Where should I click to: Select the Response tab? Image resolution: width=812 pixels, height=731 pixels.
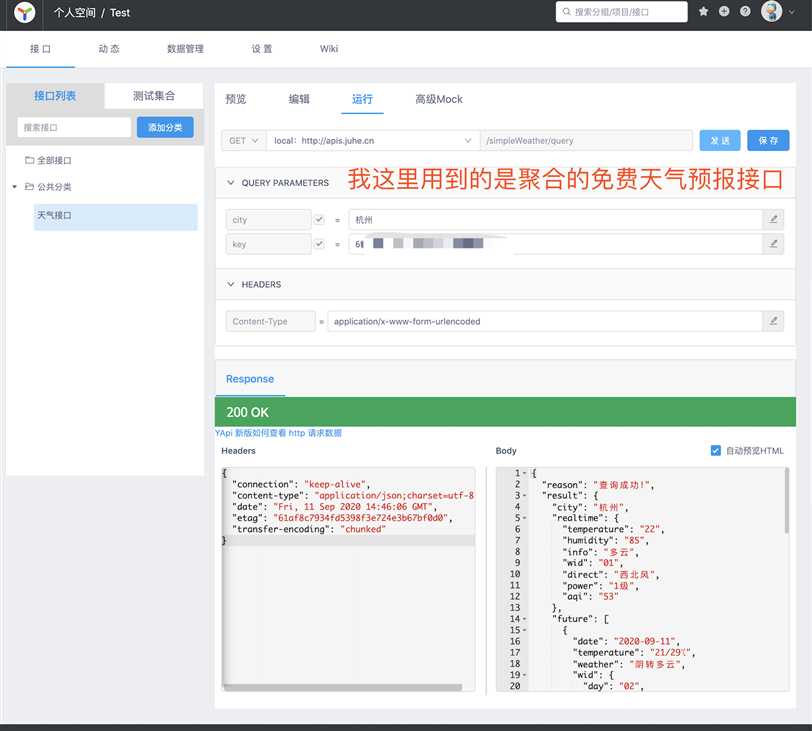click(x=250, y=379)
